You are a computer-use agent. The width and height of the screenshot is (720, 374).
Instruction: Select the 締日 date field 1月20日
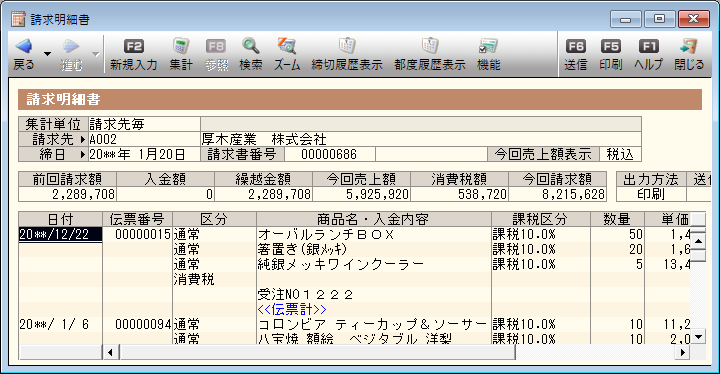pyautogui.click(x=144, y=154)
